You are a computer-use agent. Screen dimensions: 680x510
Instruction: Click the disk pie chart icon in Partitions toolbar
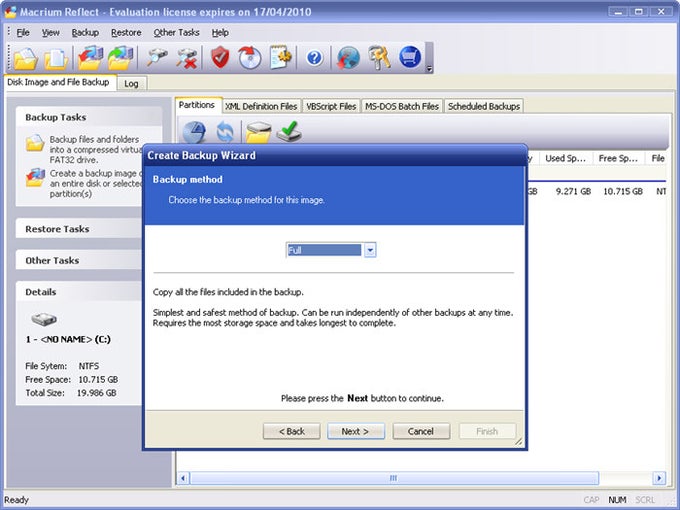tap(194, 132)
